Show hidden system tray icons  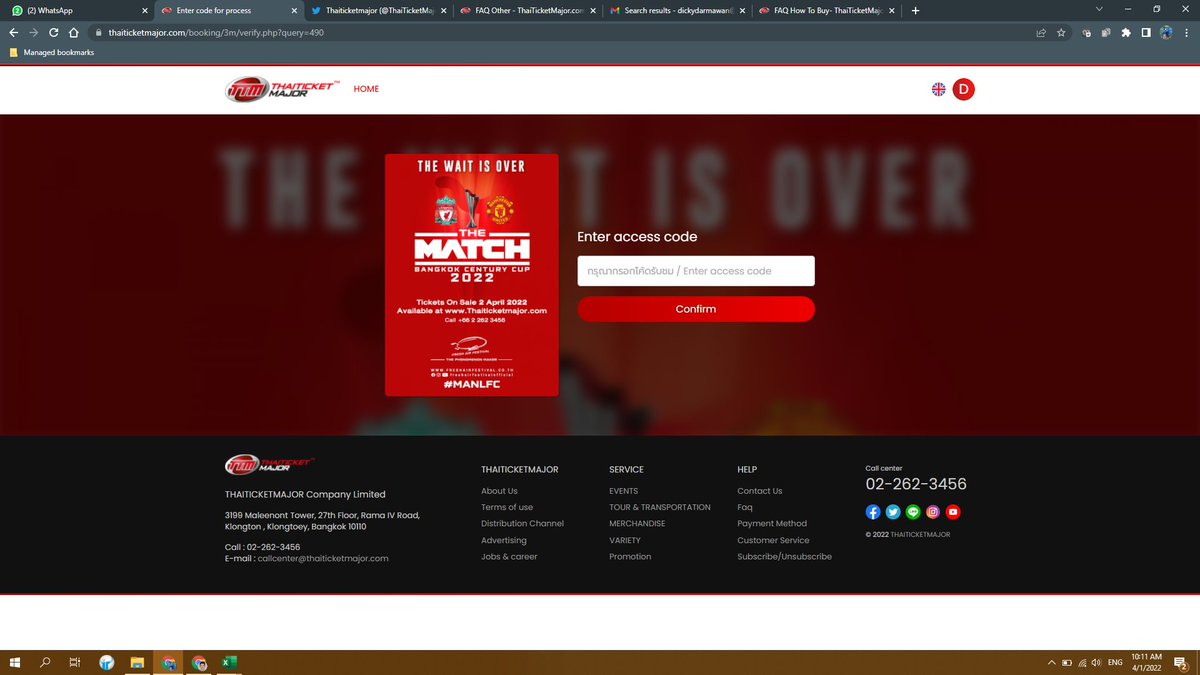pyautogui.click(x=1052, y=662)
